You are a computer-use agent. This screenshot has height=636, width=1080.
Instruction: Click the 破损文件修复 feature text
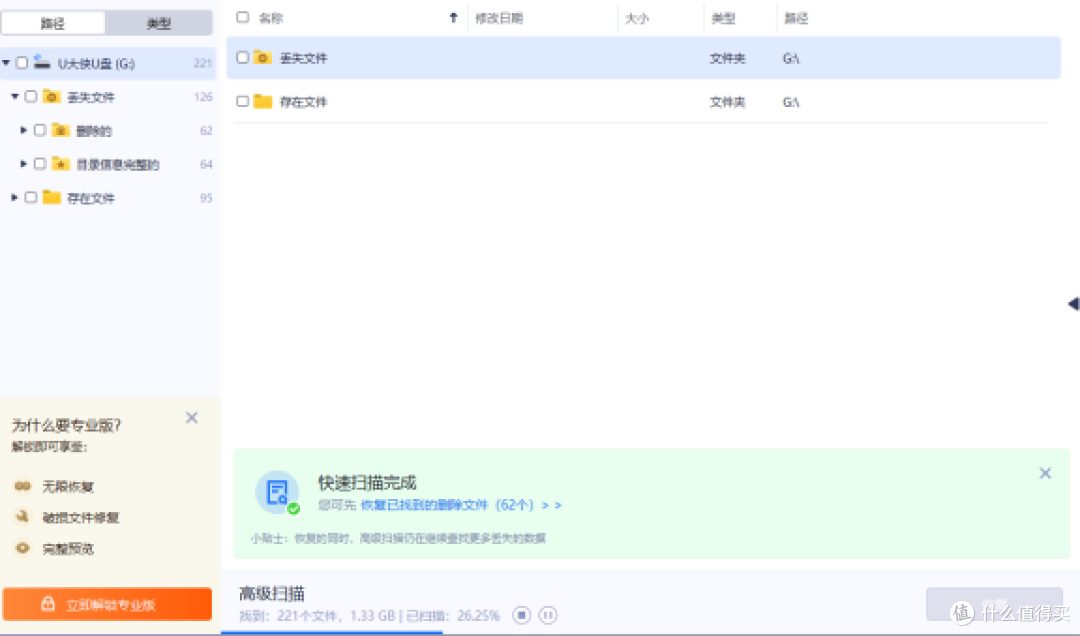point(81,517)
